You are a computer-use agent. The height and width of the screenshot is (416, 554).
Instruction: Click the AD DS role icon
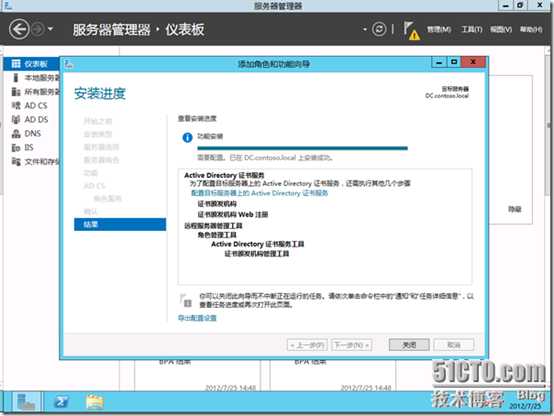(x=16, y=119)
